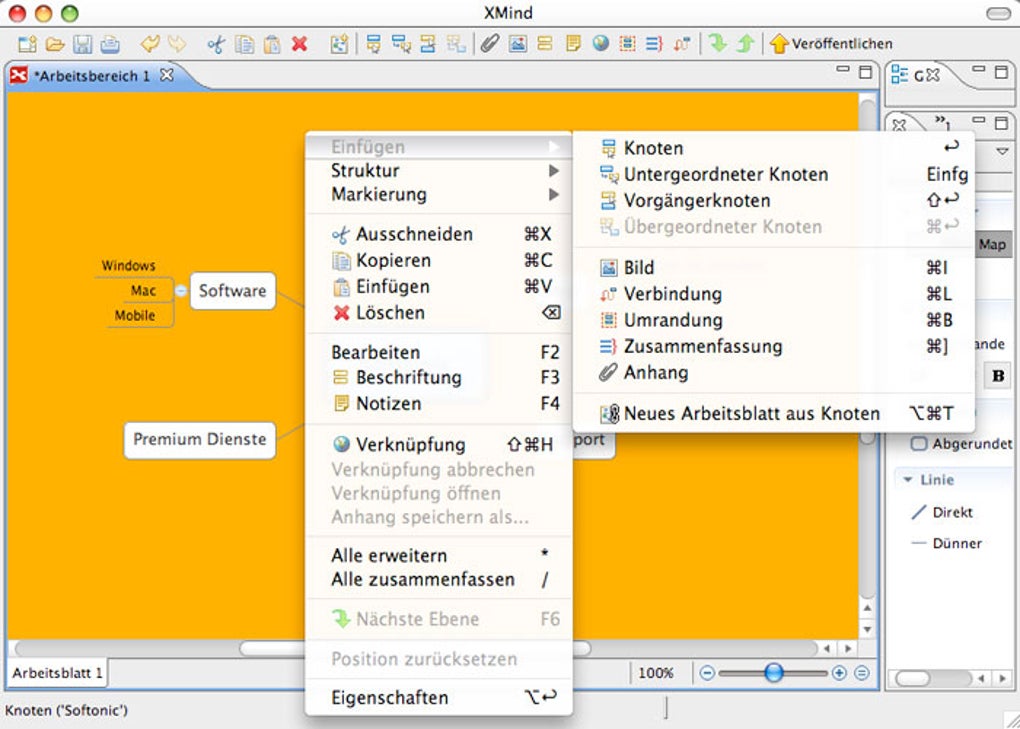1020x729 pixels.
Task: Click the copy icon in toolbar
Action: pyautogui.click(x=245, y=44)
